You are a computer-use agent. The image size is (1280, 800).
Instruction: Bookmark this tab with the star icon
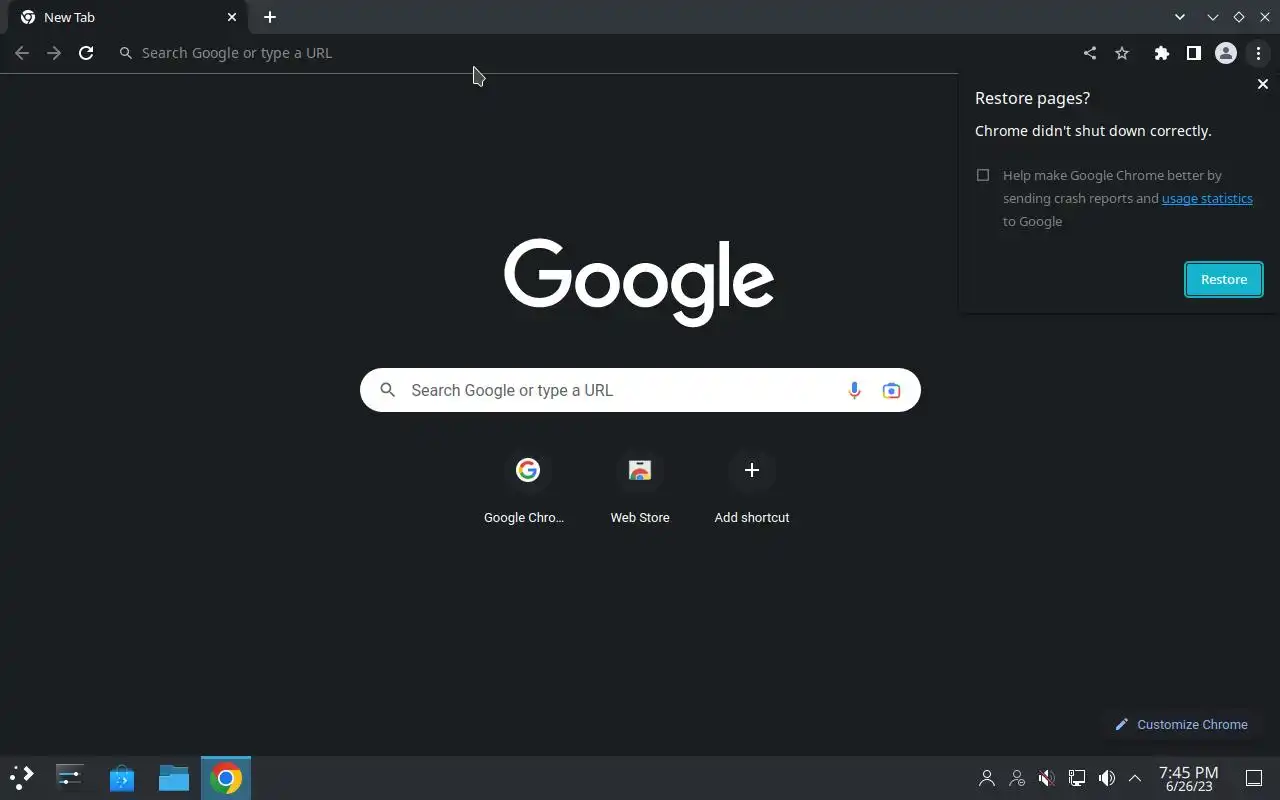(1122, 53)
